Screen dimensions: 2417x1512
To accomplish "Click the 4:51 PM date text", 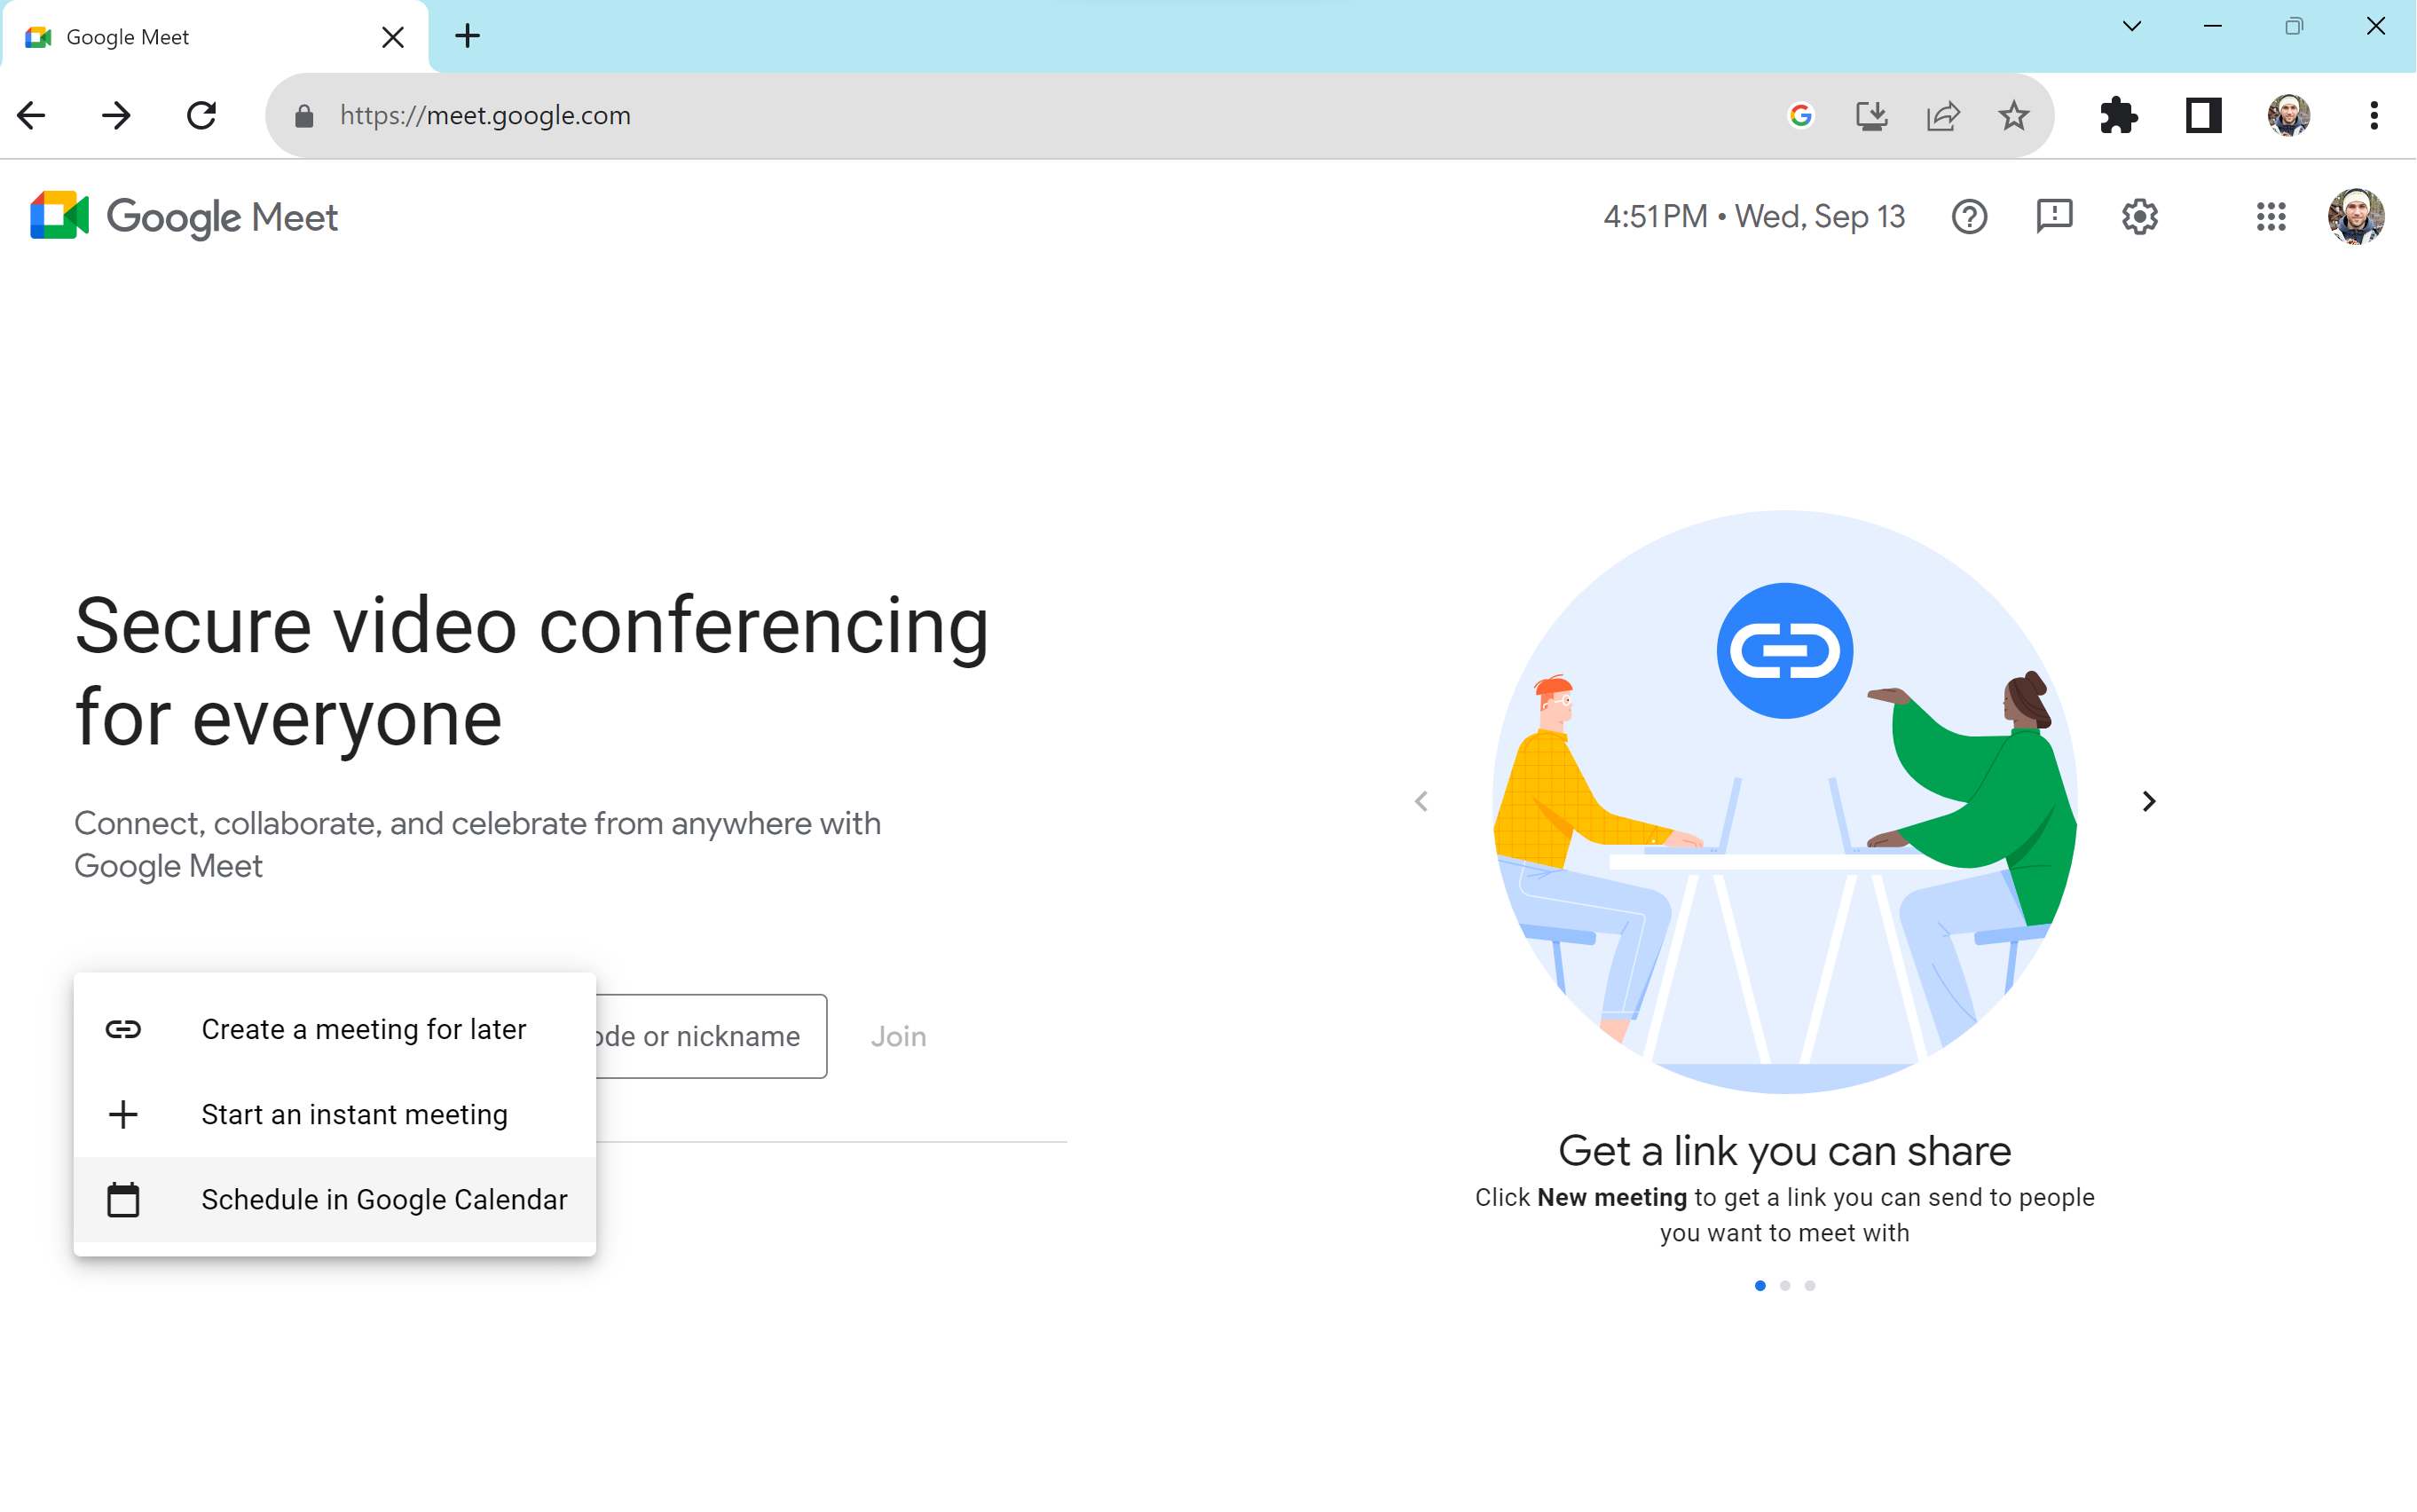I will click(x=1754, y=216).
